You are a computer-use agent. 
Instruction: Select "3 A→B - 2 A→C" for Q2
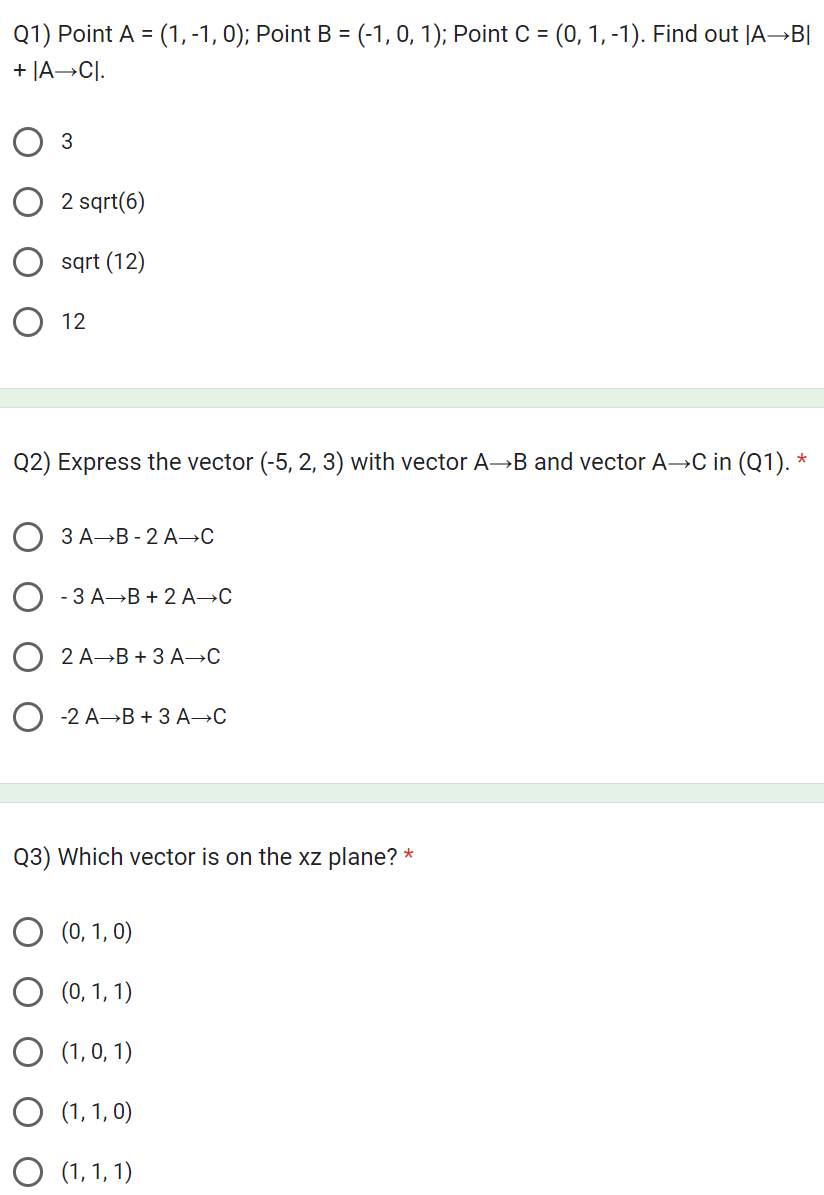[28, 537]
